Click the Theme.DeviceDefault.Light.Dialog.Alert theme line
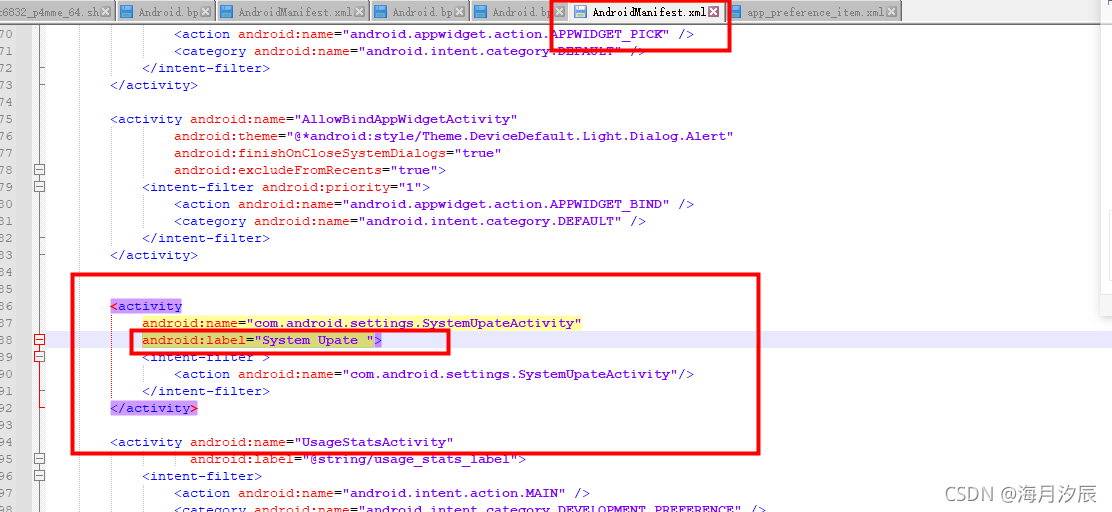The image size is (1112, 512). pyautogui.click(x=454, y=136)
